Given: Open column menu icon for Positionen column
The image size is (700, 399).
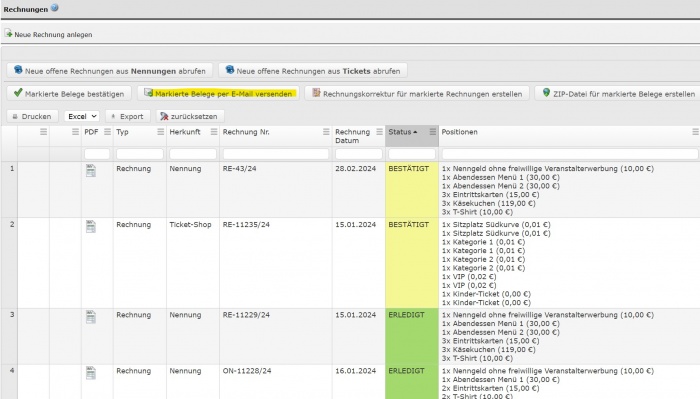Looking at the screenshot, I should click(x=695, y=132).
